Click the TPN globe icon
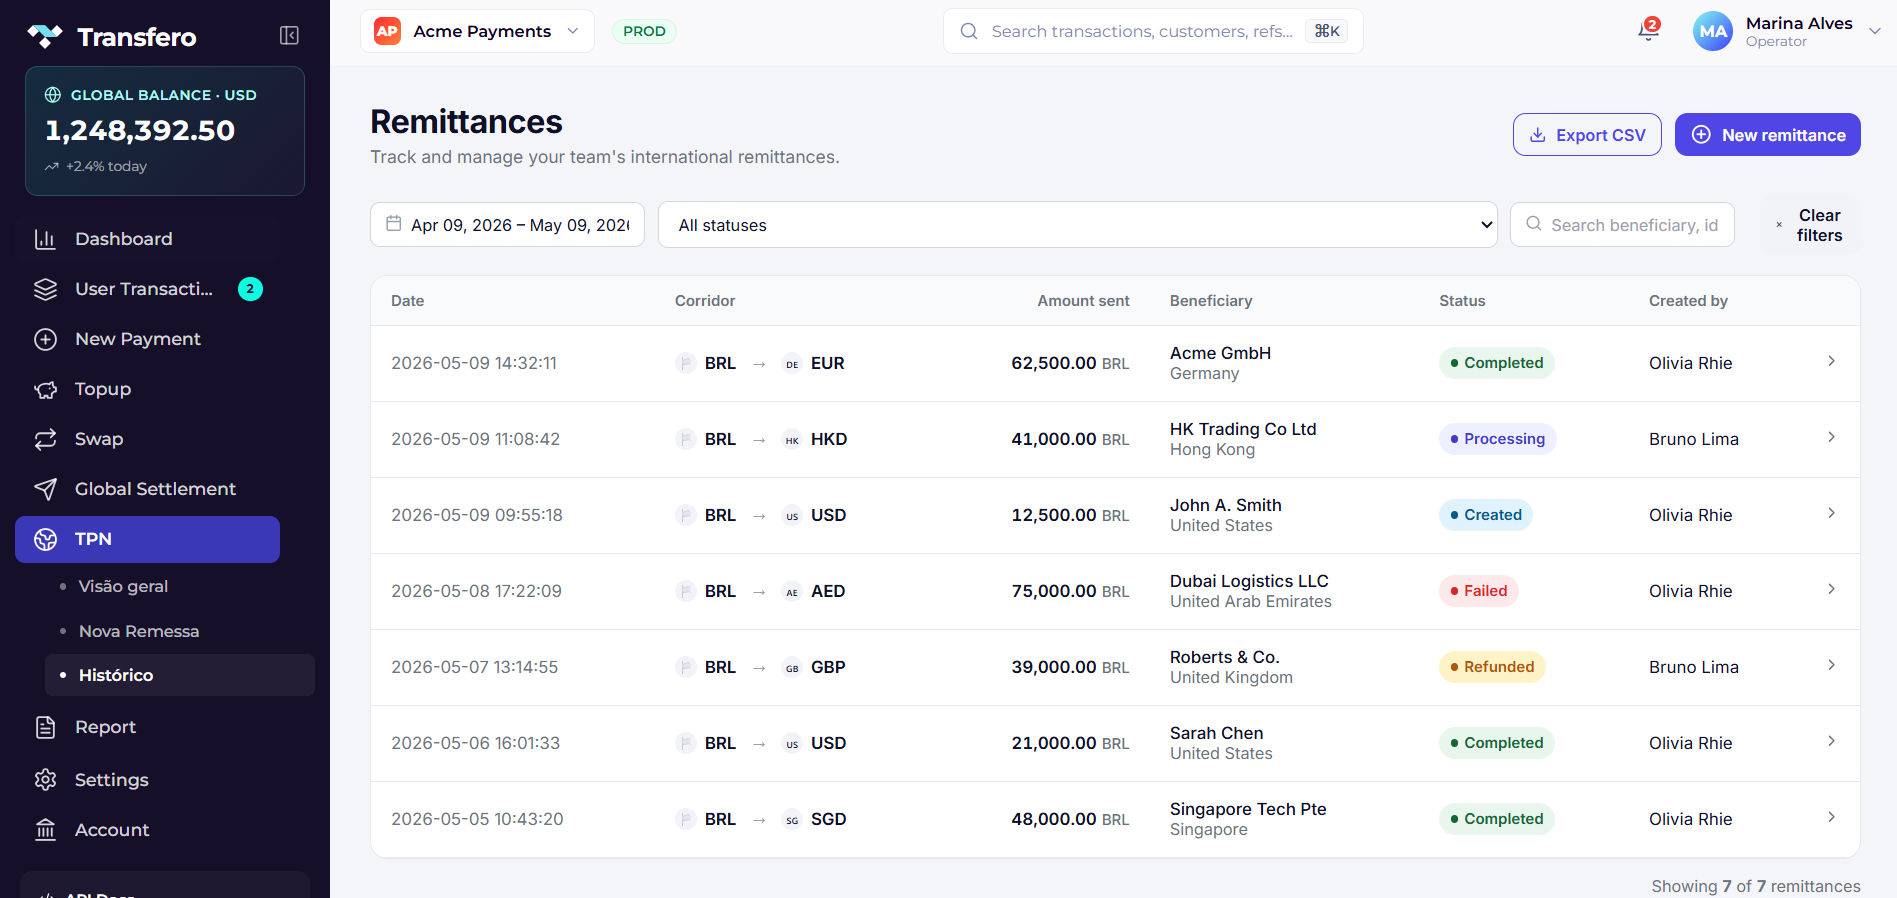 pyautogui.click(x=45, y=539)
